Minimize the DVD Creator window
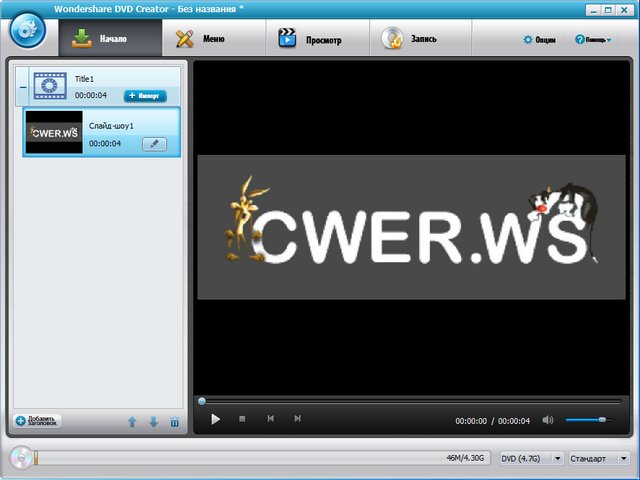Screen dimensions: 640x480 click(593, 10)
